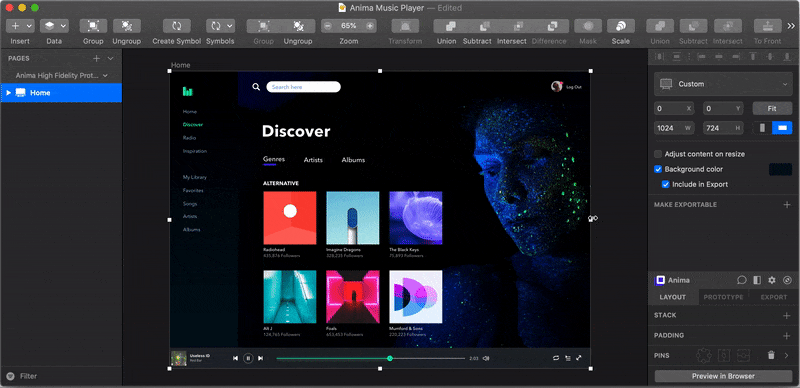Viewport: 800px width, 388px height.
Task: Click the Anima panel columns icon
Action: pos(757,280)
